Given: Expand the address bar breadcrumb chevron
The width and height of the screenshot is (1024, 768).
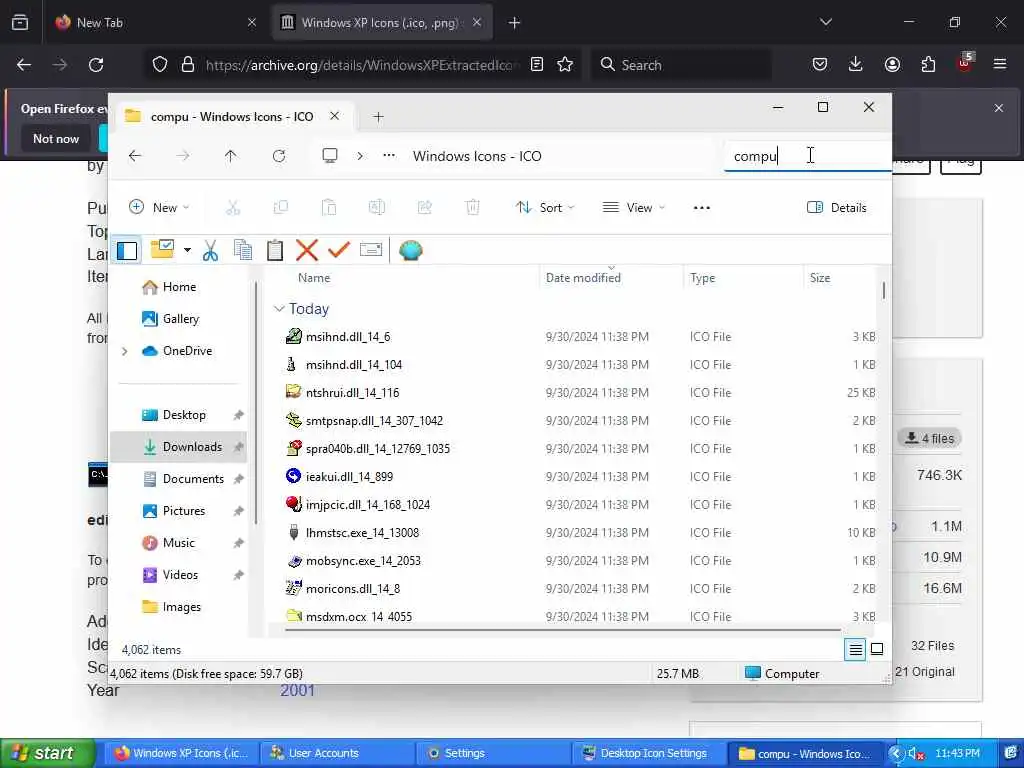Looking at the screenshot, I should click(x=360, y=156).
